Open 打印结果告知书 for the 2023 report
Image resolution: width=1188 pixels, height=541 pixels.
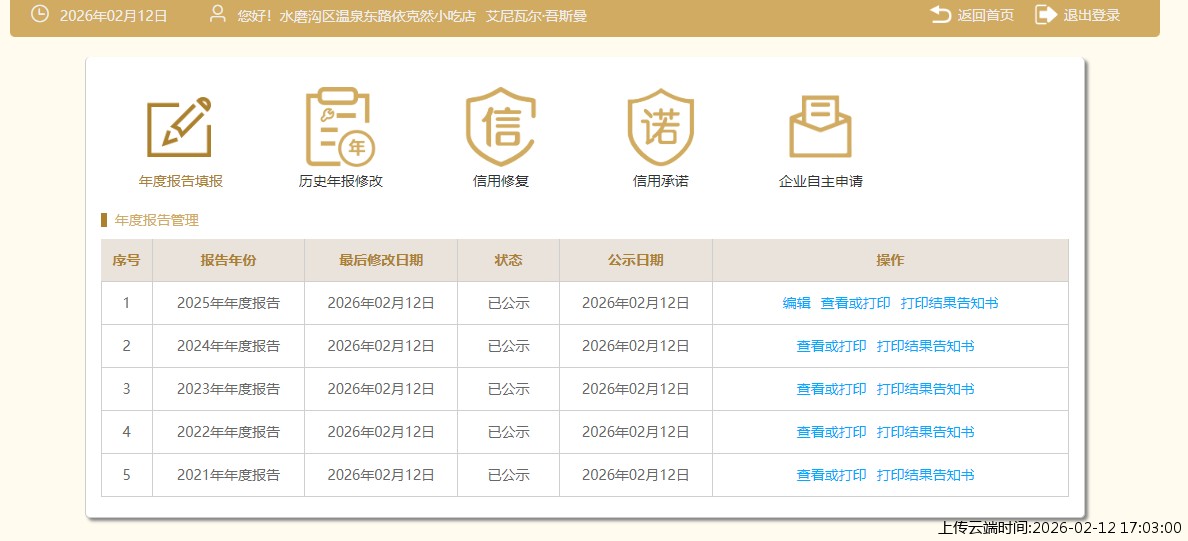coord(925,389)
